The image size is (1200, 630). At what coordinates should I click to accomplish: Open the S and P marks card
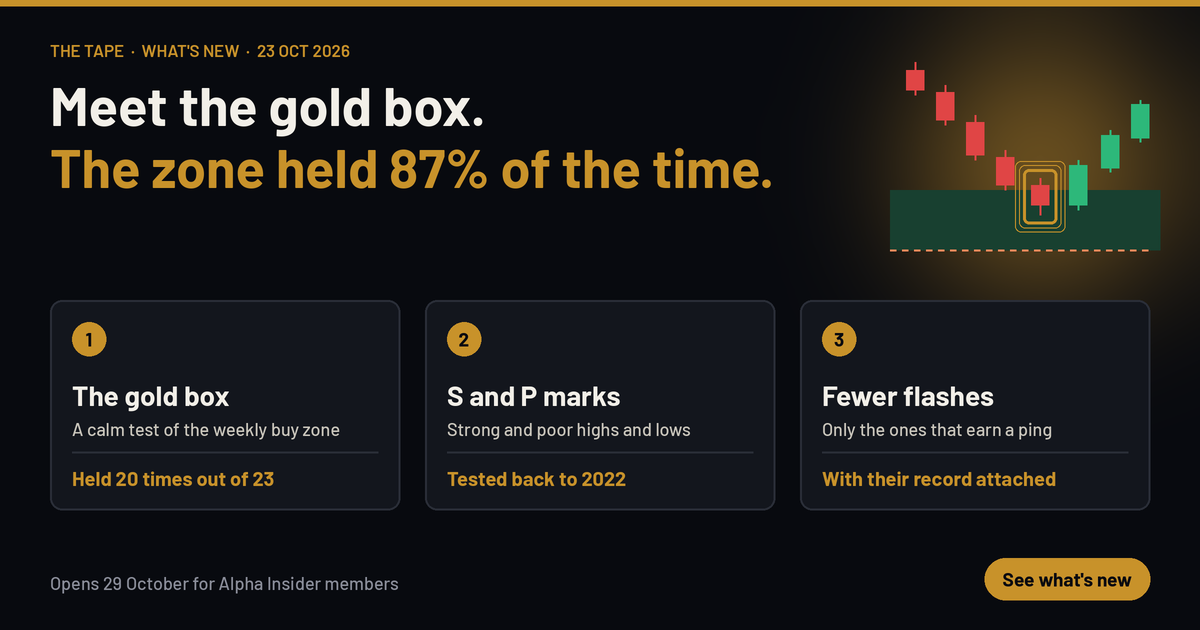(x=600, y=405)
